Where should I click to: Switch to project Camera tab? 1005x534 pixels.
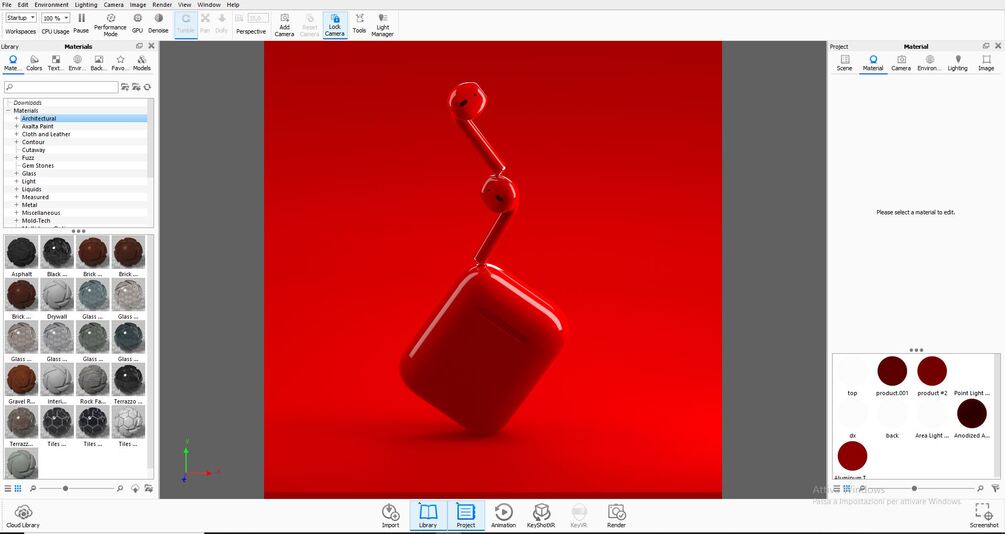pos(901,63)
